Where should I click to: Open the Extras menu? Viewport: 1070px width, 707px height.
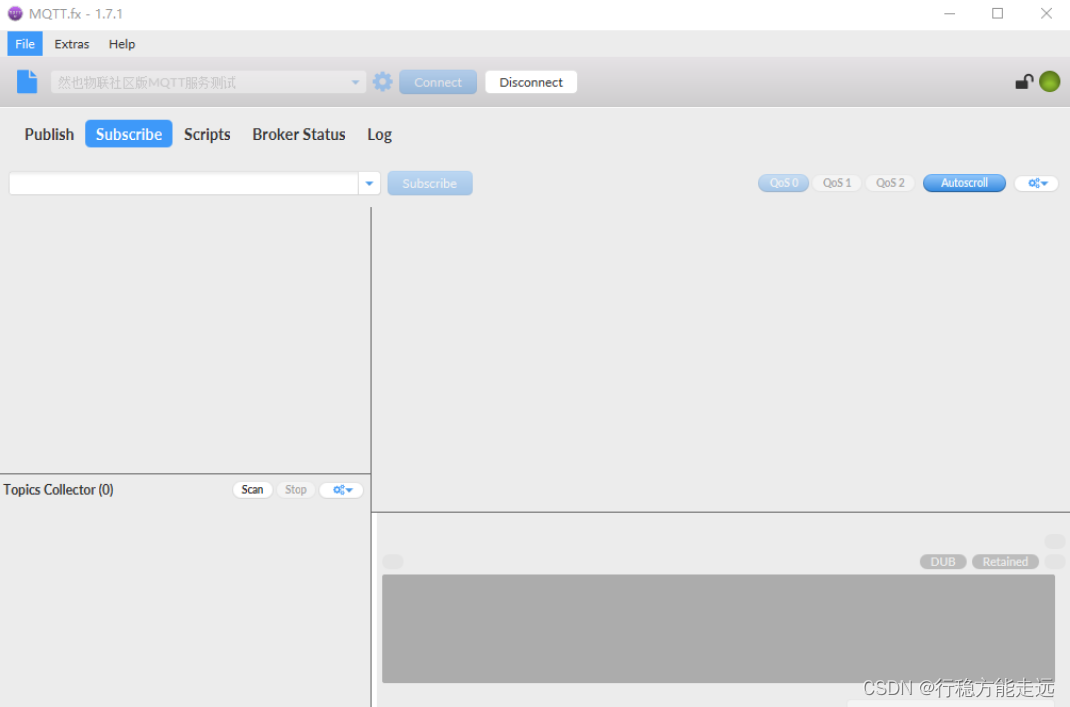click(x=72, y=44)
